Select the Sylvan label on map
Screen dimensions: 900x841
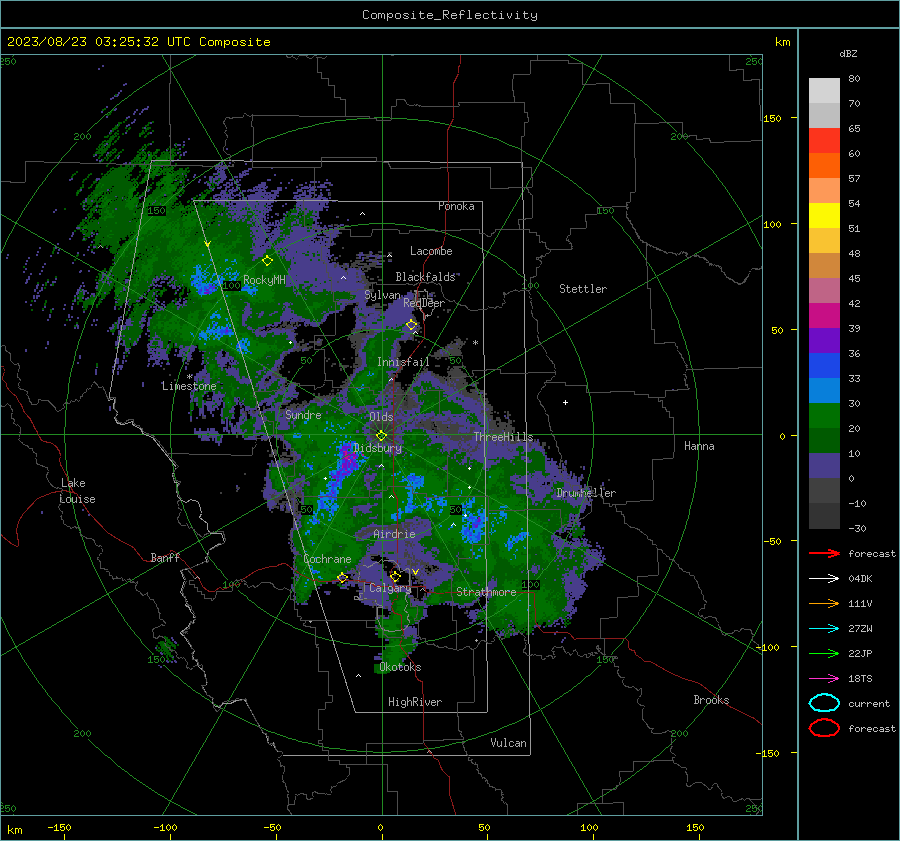382,295
